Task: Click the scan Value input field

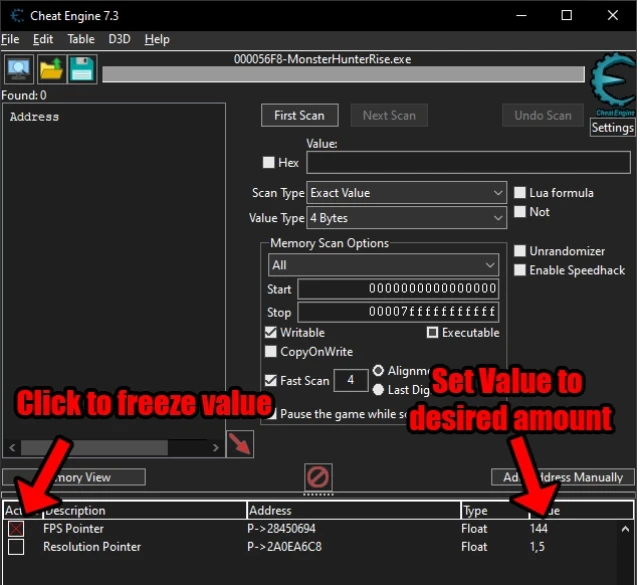Action: 469,162
